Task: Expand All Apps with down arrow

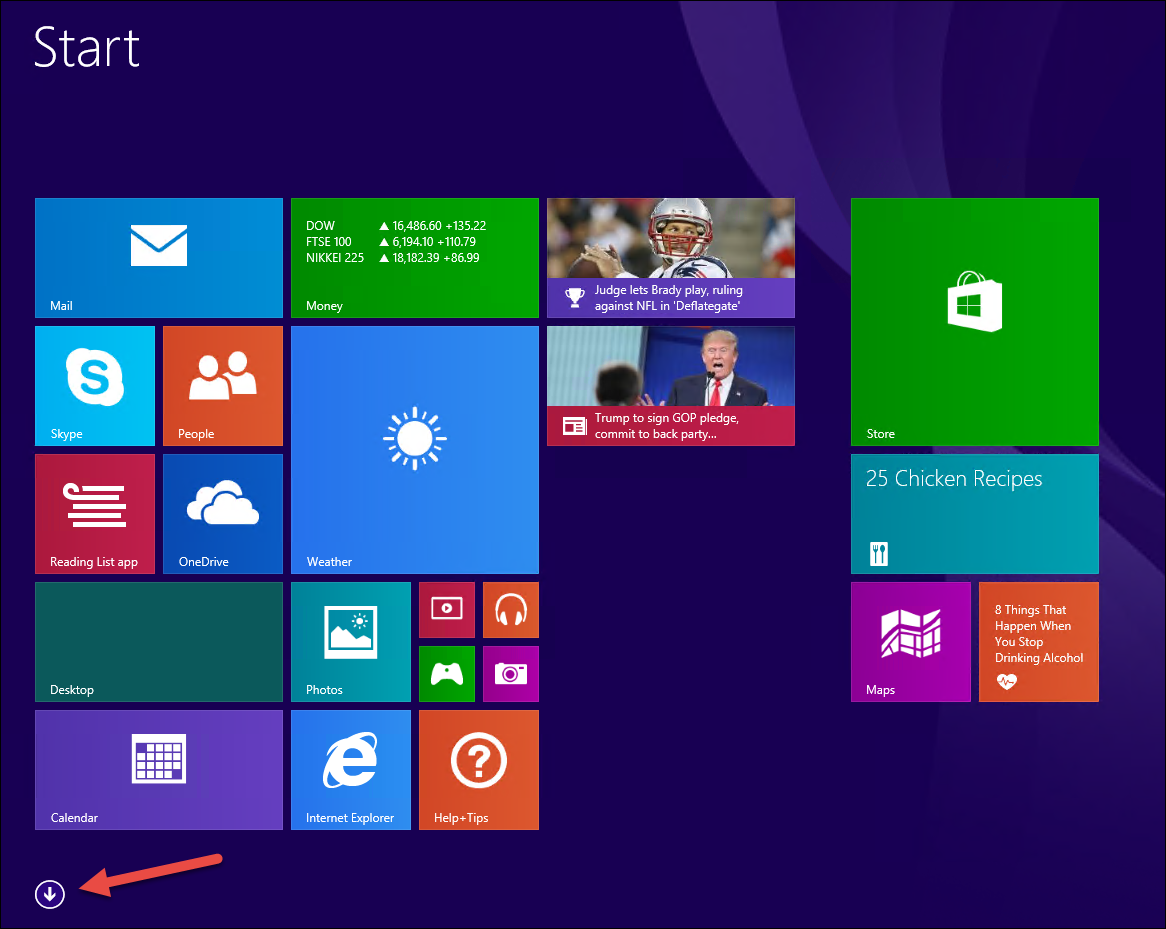Action: point(49,893)
